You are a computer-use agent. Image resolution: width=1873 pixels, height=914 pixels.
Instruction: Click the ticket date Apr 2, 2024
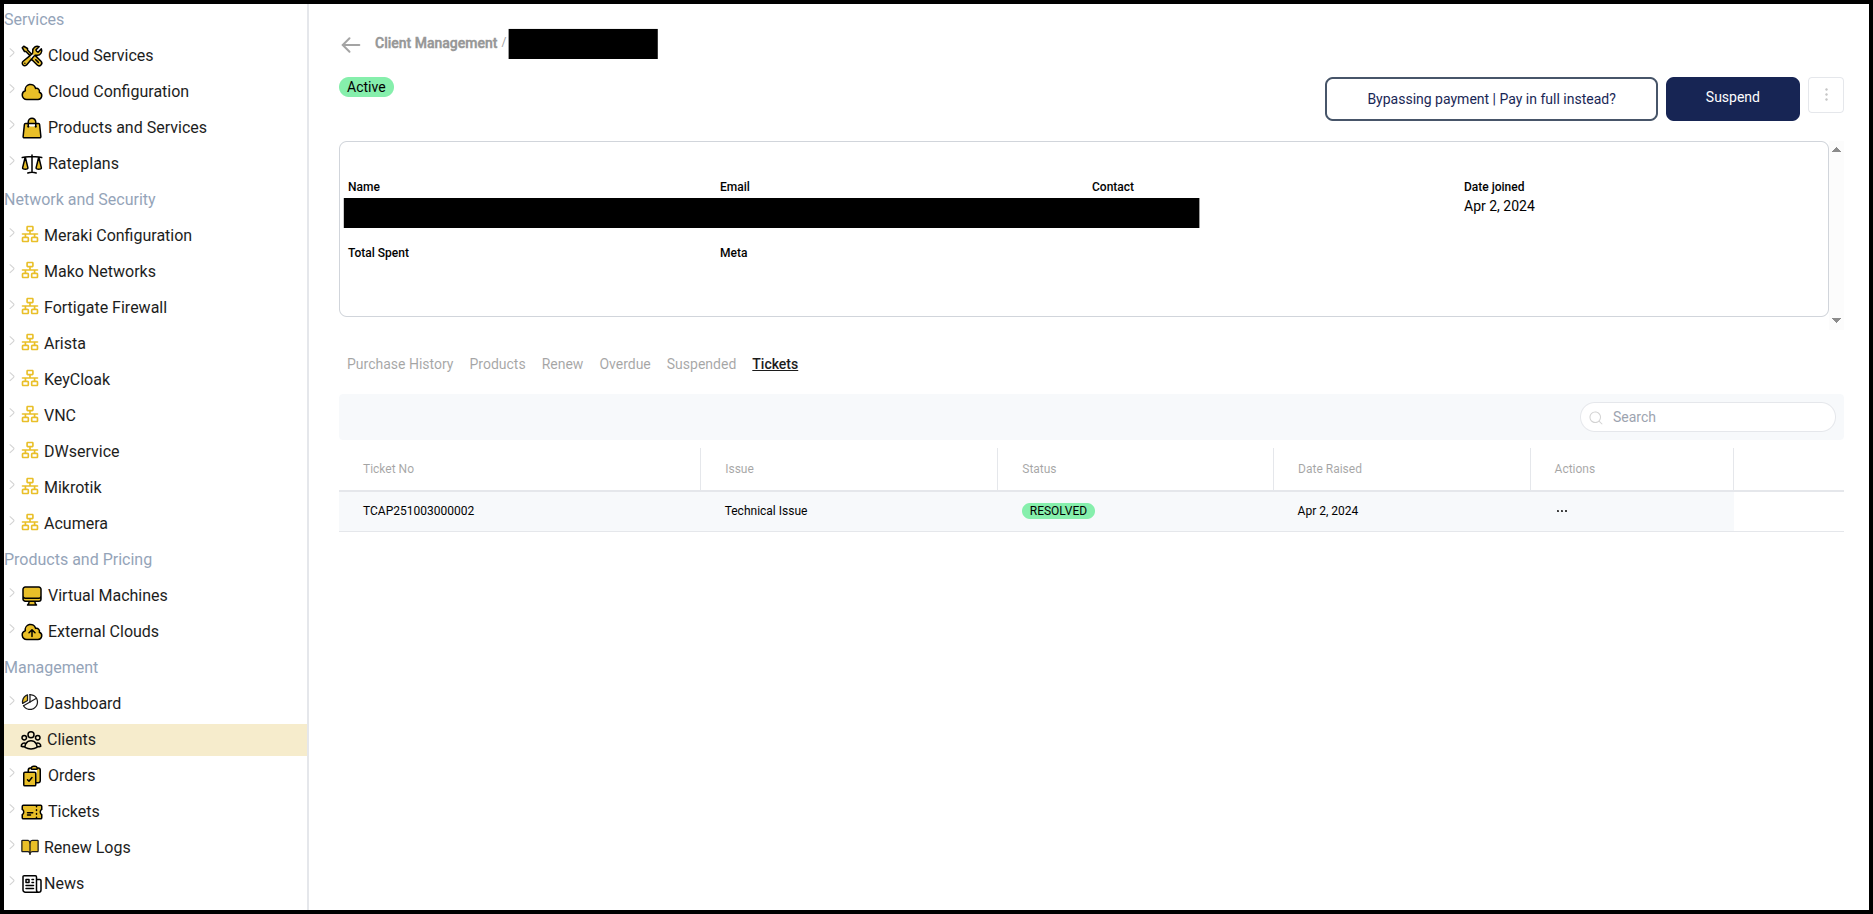point(1327,511)
